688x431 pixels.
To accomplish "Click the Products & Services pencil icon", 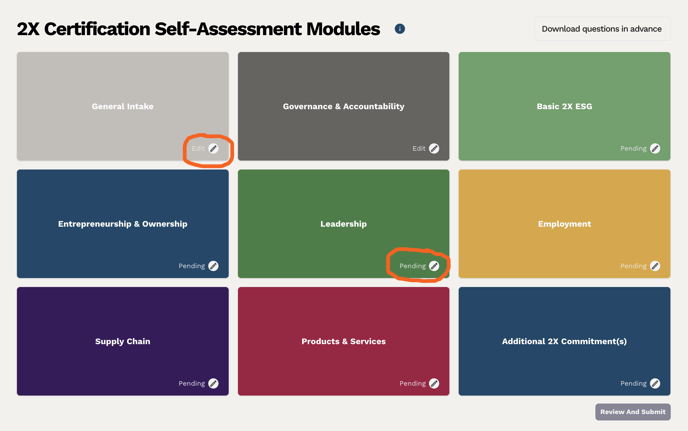I will click(434, 383).
